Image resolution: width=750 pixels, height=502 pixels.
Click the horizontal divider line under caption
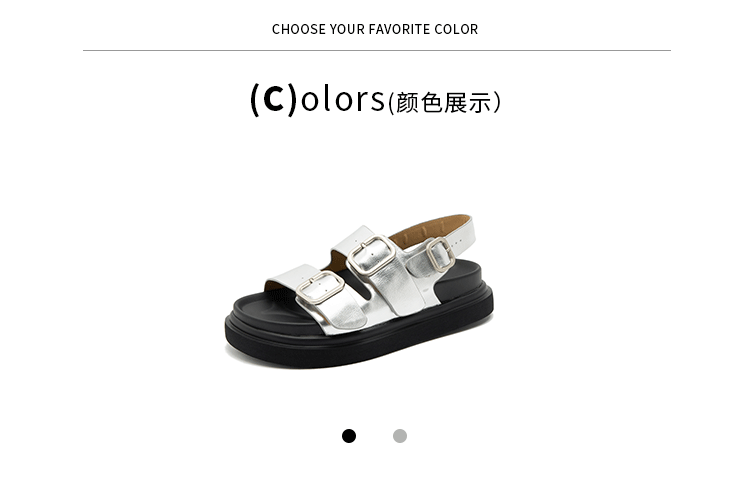[x=376, y=50]
